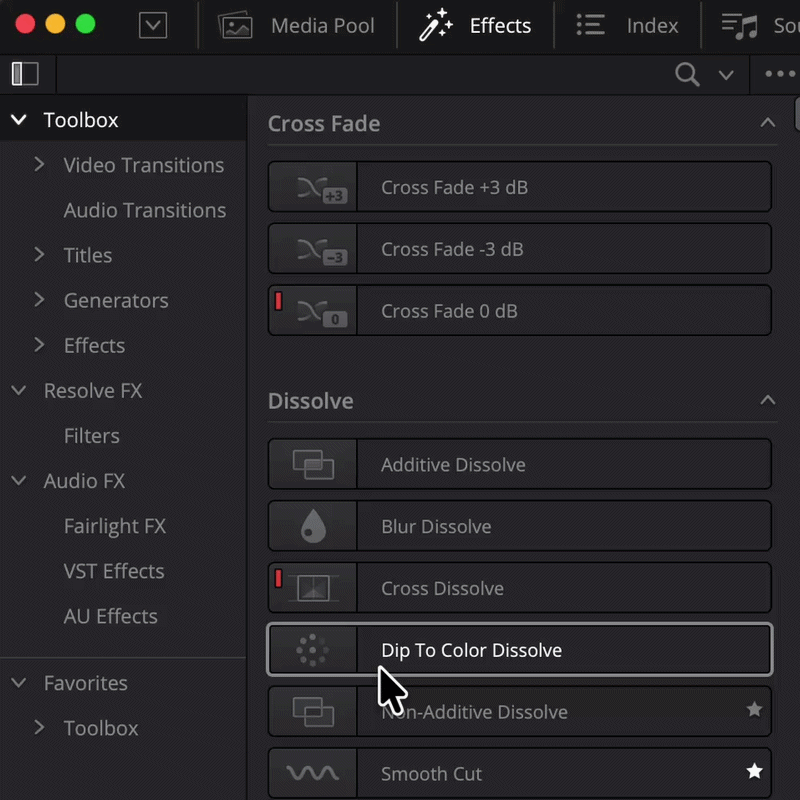Click the Cross Dissolve thumbnail icon

coord(313,588)
